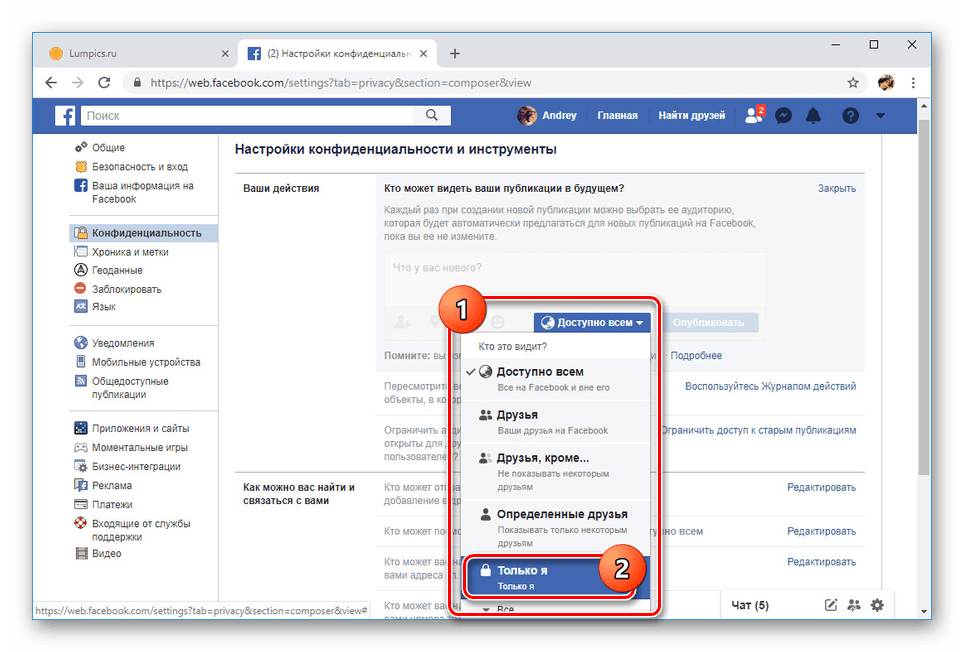
Task: Go back in browser
Action: point(51,82)
